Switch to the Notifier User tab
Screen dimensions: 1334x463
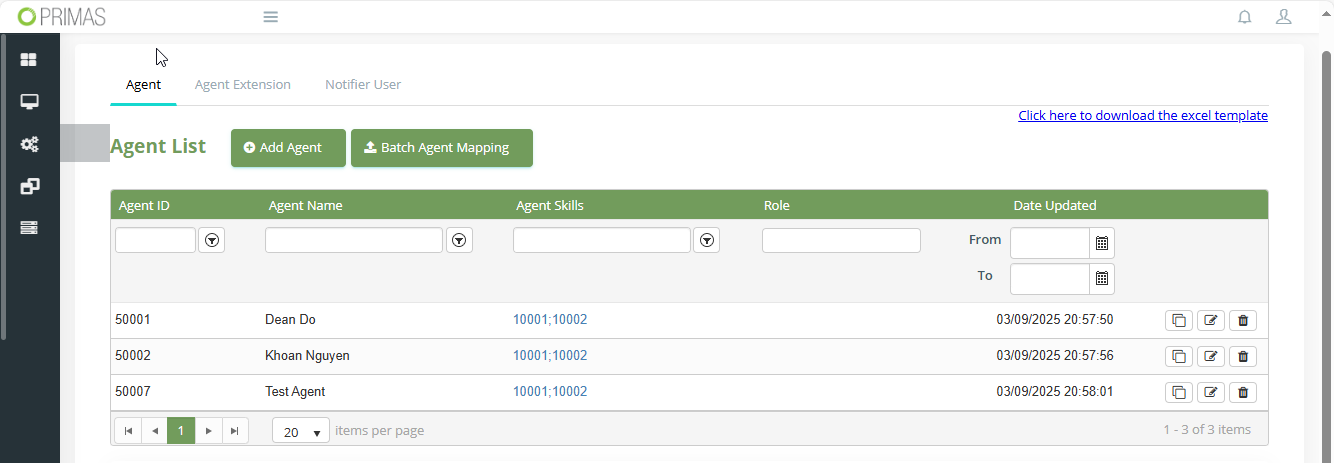[x=363, y=85]
